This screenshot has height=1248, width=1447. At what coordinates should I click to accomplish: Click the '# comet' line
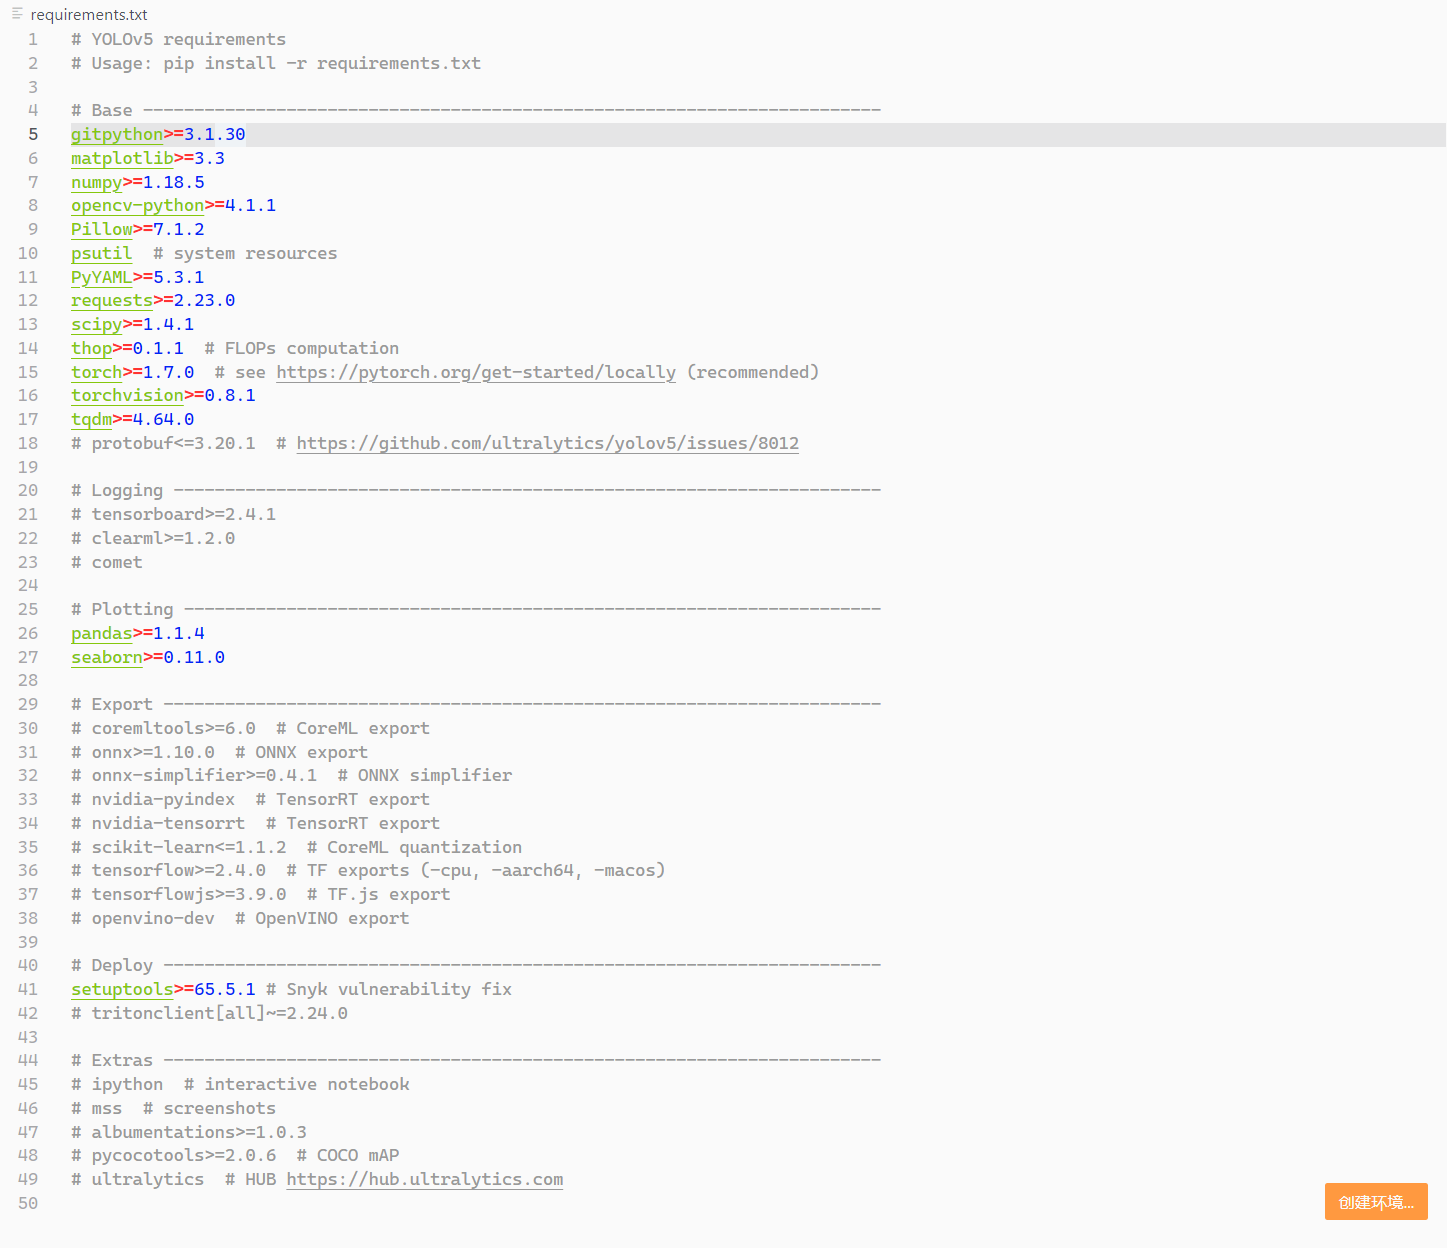(x=107, y=562)
